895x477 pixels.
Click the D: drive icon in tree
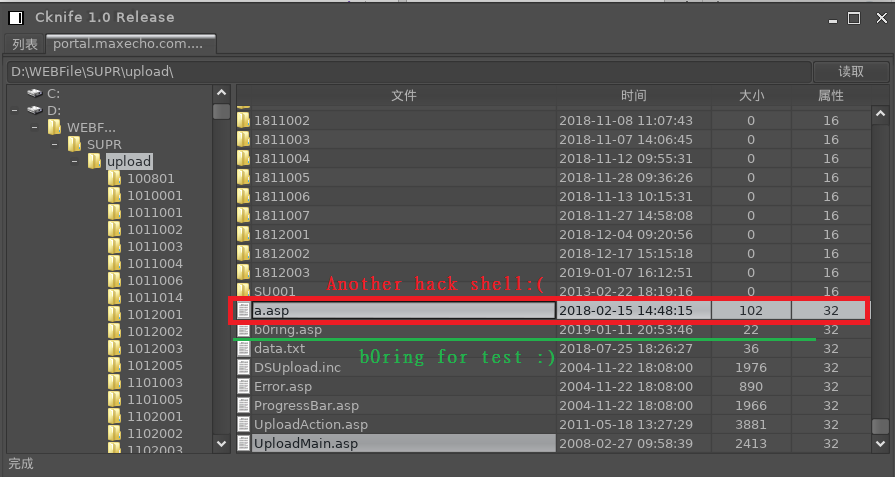tap(34, 110)
